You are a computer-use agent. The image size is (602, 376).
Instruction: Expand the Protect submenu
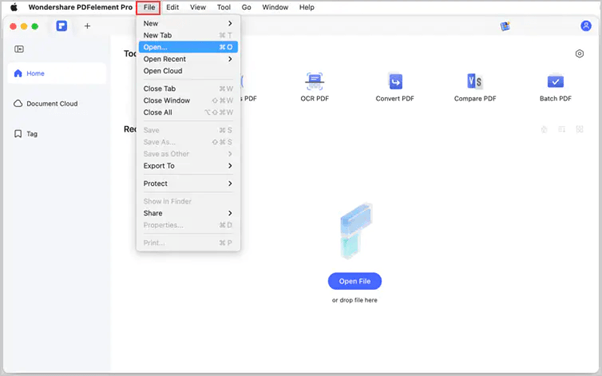[x=188, y=184]
